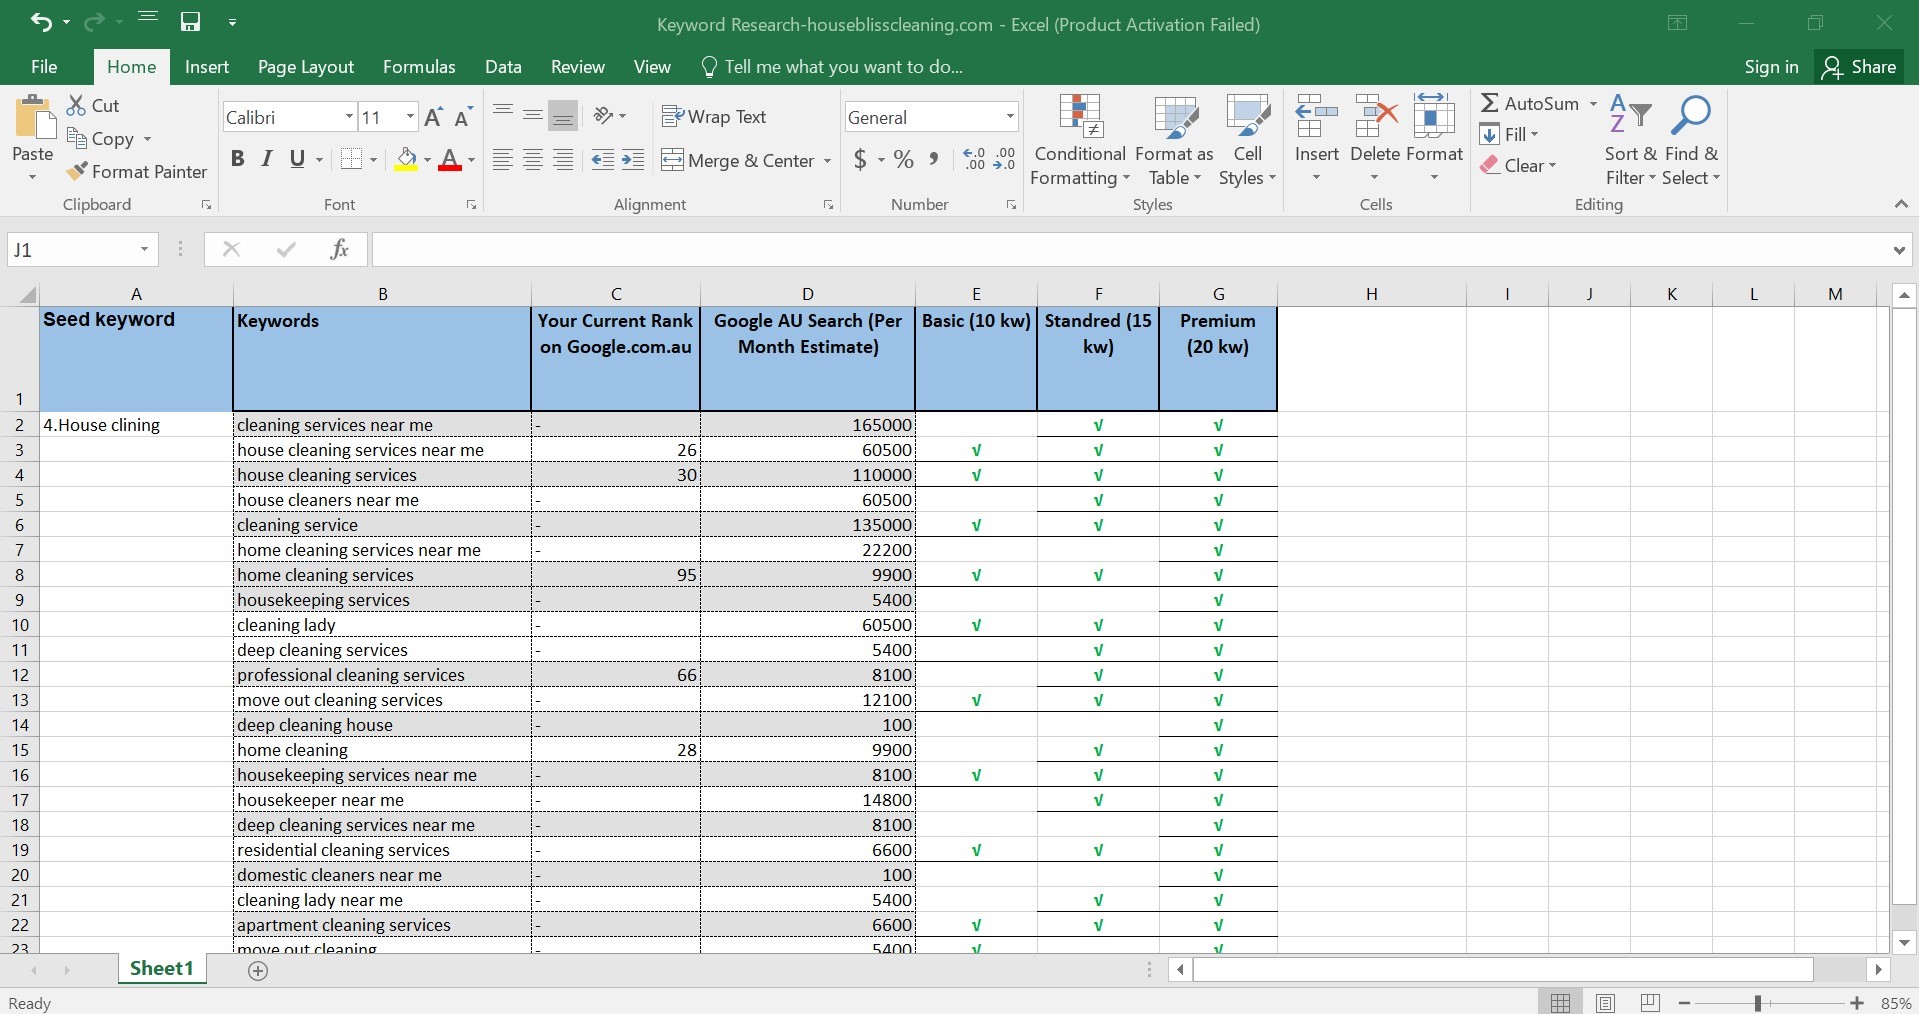The width and height of the screenshot is (1919, 1014).
Task: Apply Percent Style number format
Action: (x=902, y=159)
